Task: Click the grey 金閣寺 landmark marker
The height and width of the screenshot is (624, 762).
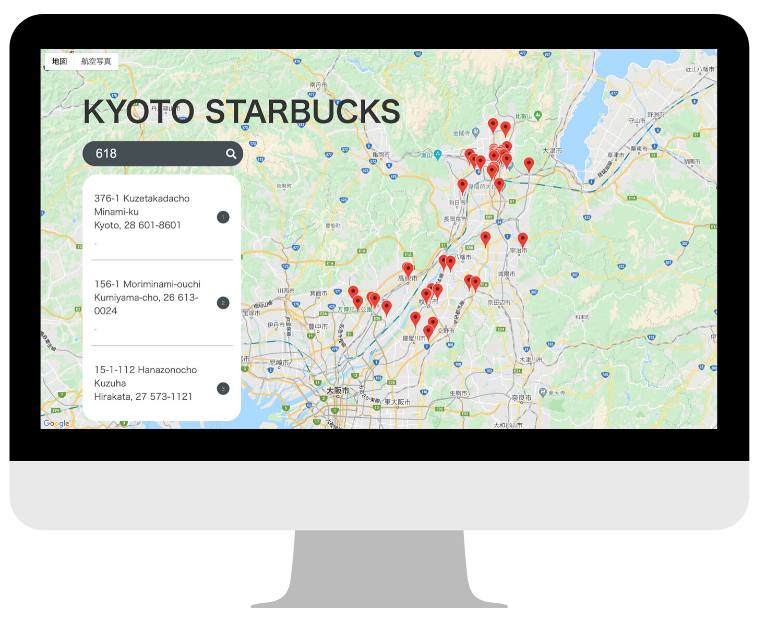Action: pos(476,132)
